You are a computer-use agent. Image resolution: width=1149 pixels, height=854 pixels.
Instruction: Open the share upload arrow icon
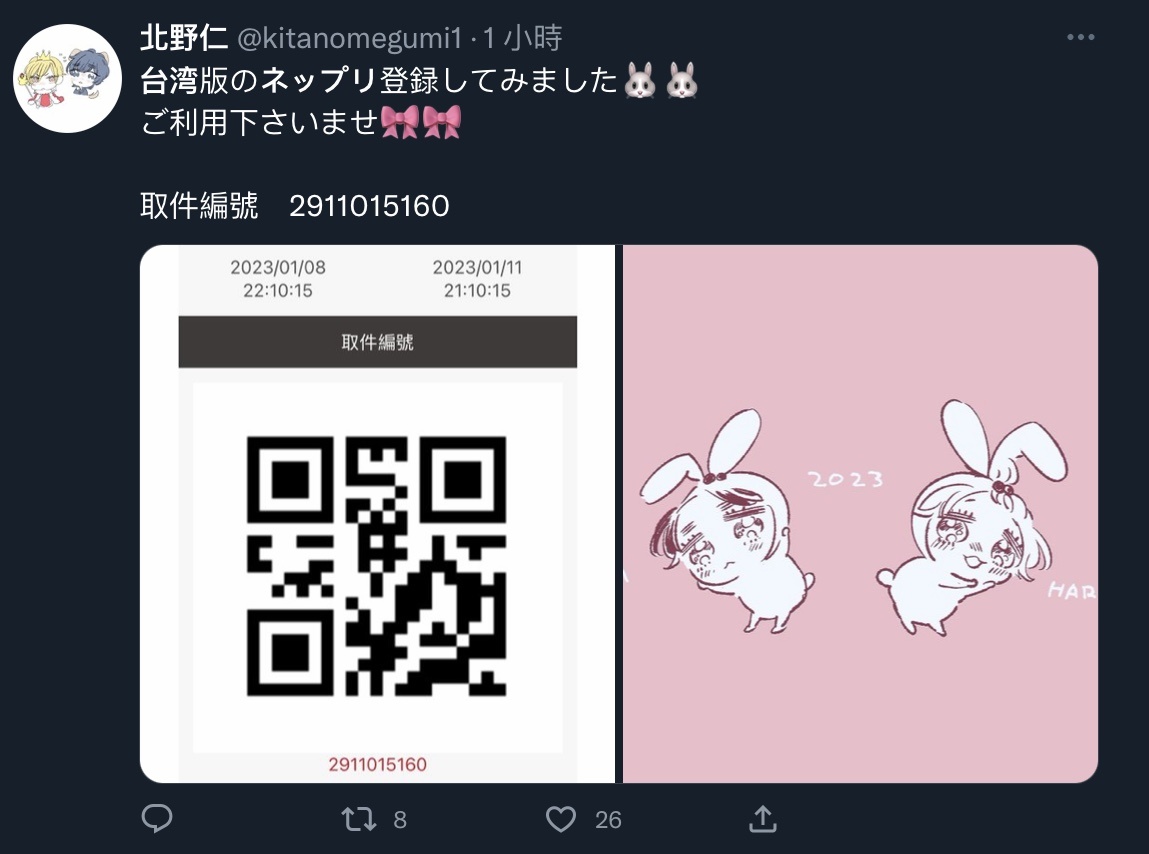[762, 819]
